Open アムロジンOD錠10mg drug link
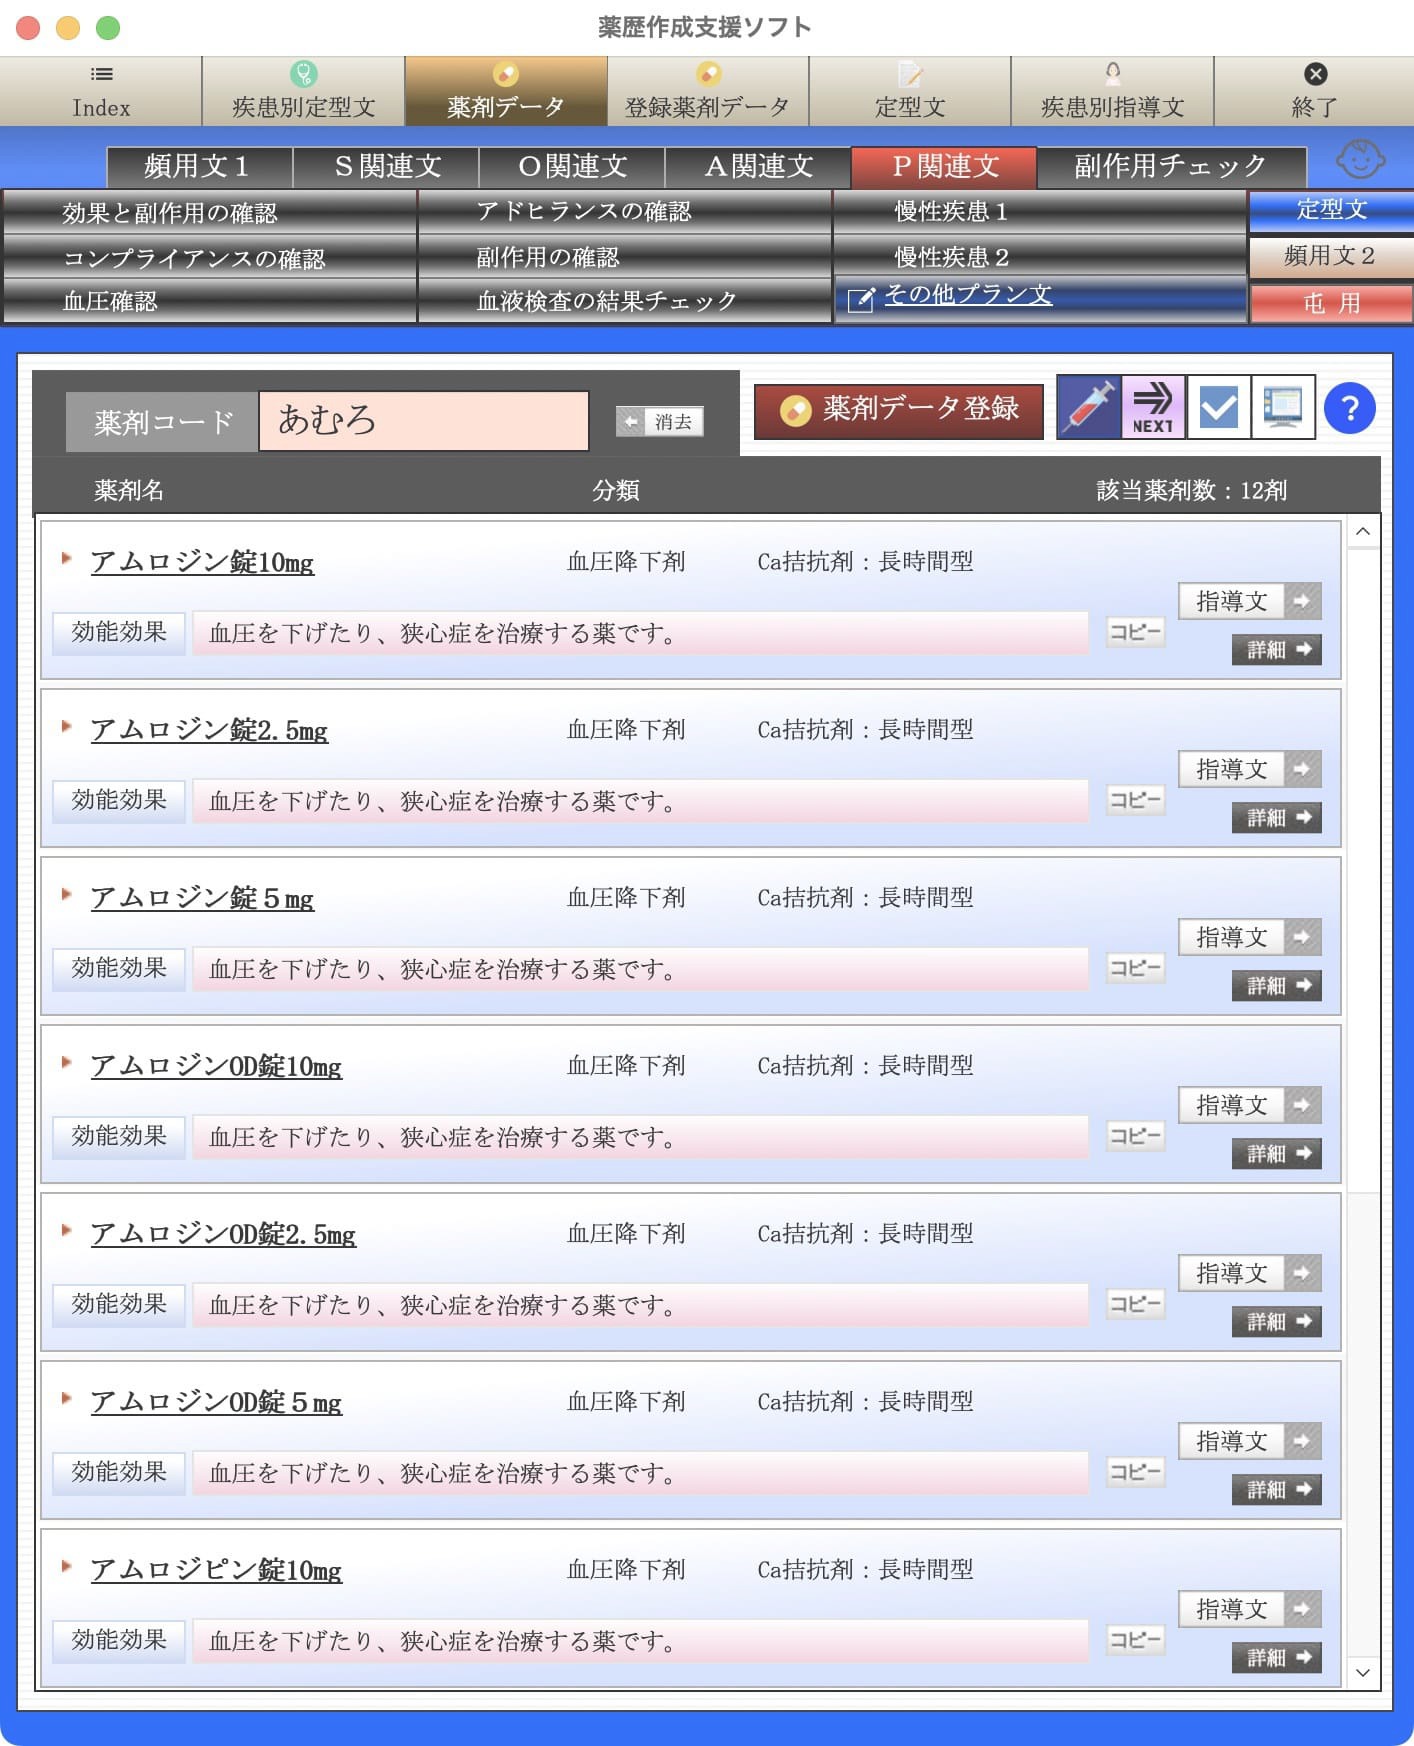Image resolution: width=1414 pixels, height=1746 pixels. pyautogui.click(x=216, y=1066)
